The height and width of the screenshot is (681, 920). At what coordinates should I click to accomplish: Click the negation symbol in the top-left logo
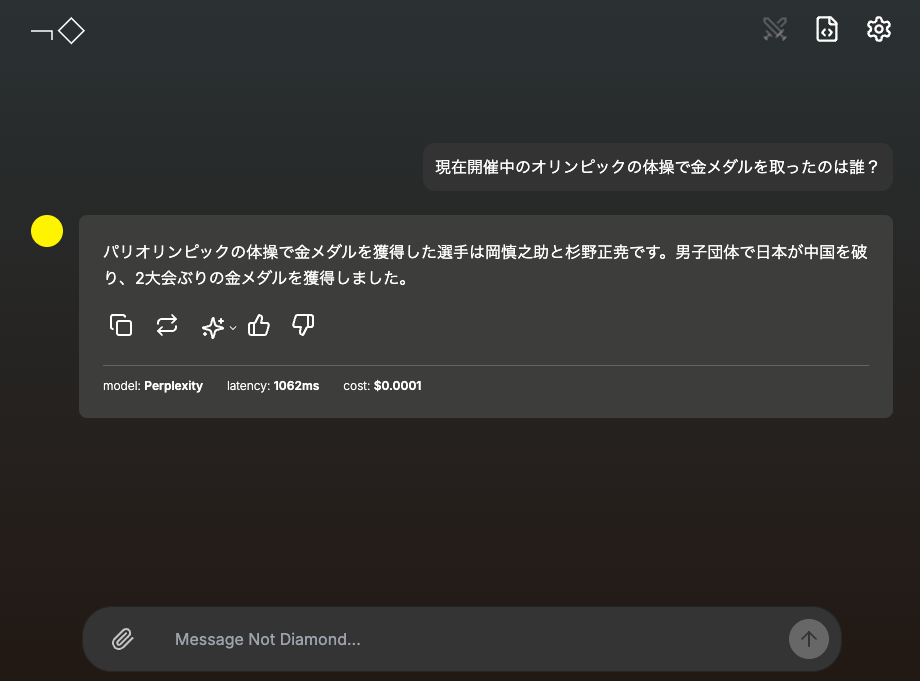point(42,33)
